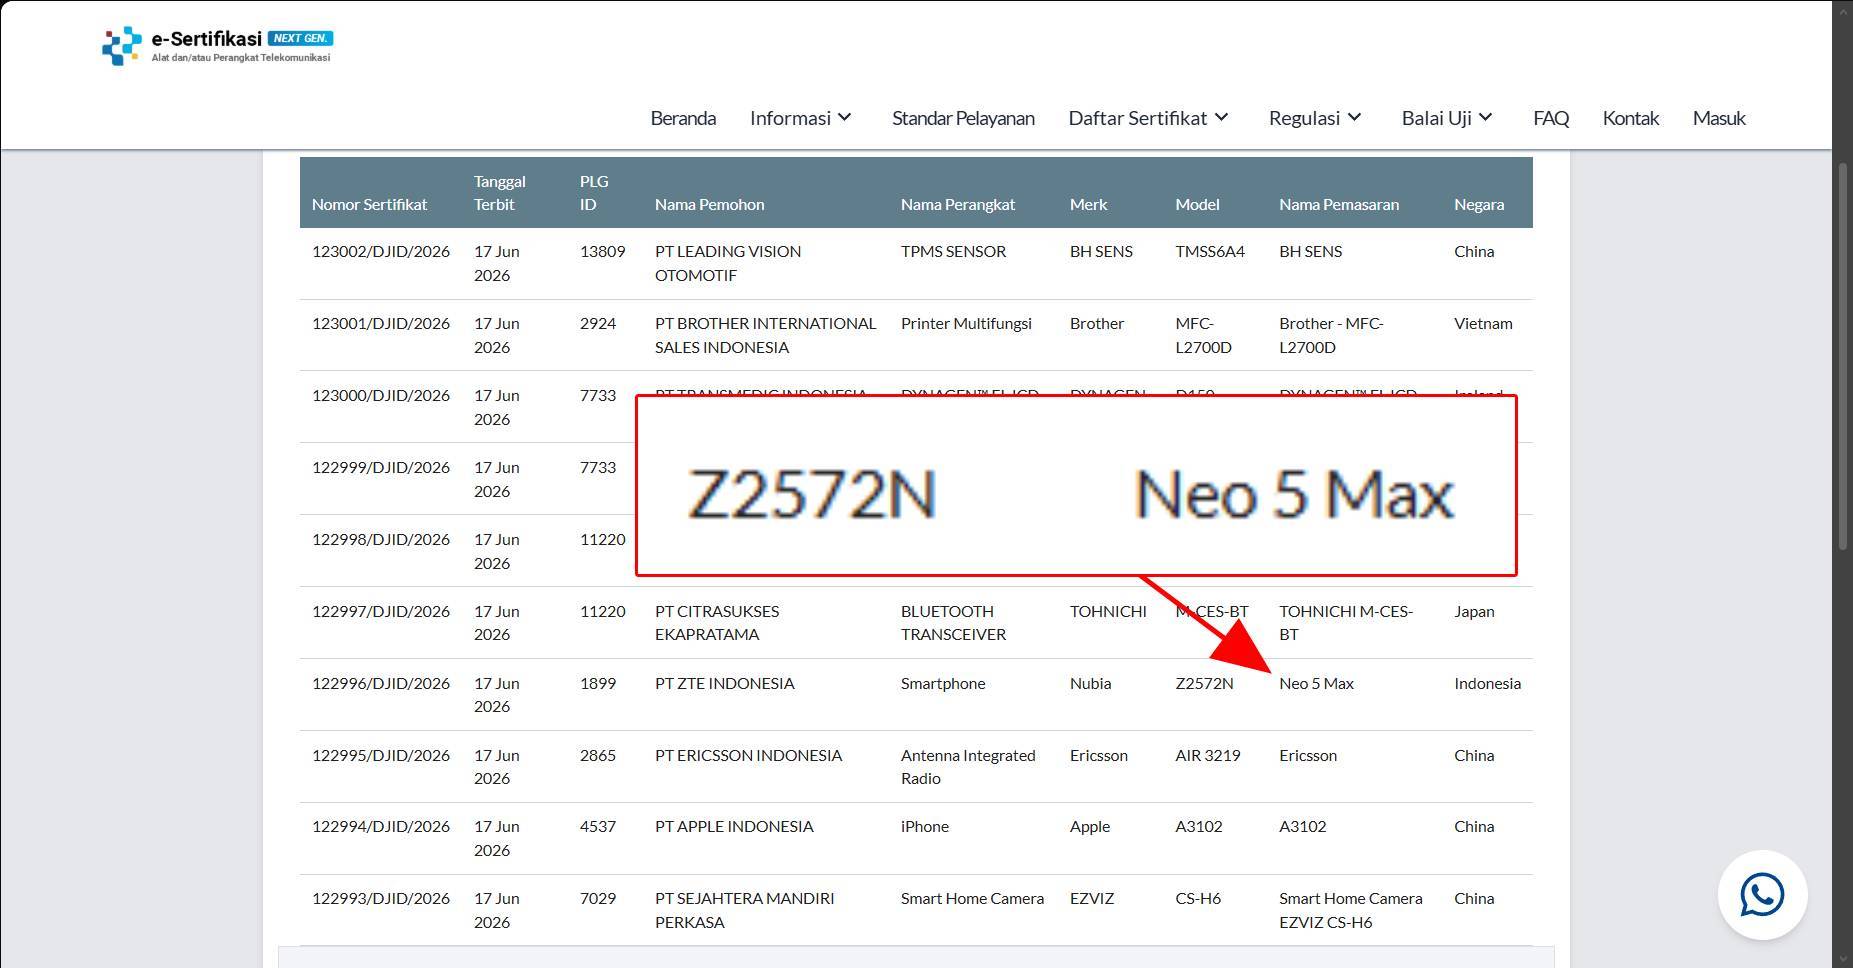Open the FAQ page
Image resolution: width=1853 pixels, height=968 pixels.
click(1551, 118)
